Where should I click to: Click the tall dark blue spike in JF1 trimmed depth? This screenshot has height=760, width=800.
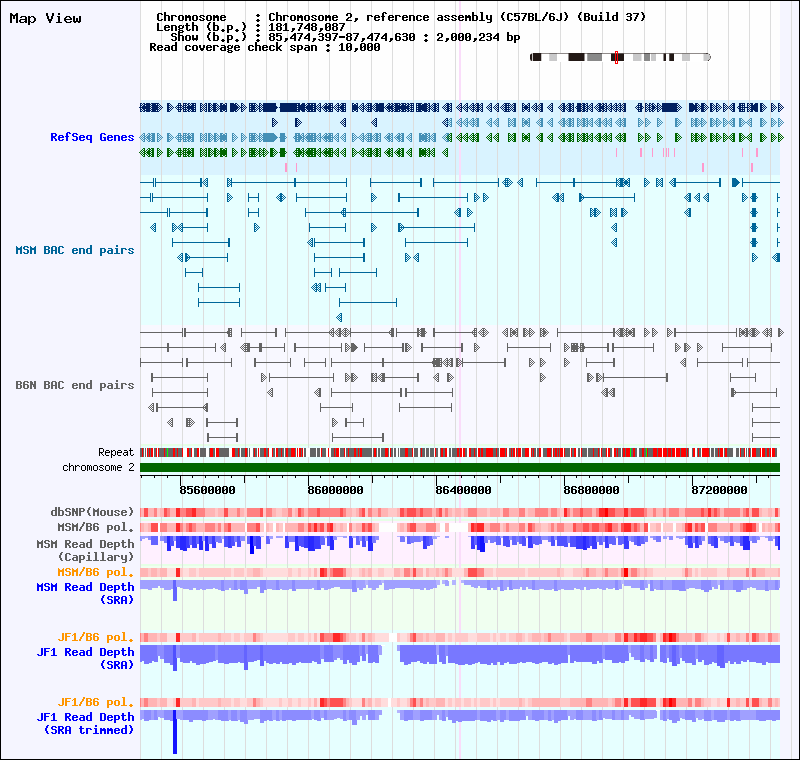point(175,732)
